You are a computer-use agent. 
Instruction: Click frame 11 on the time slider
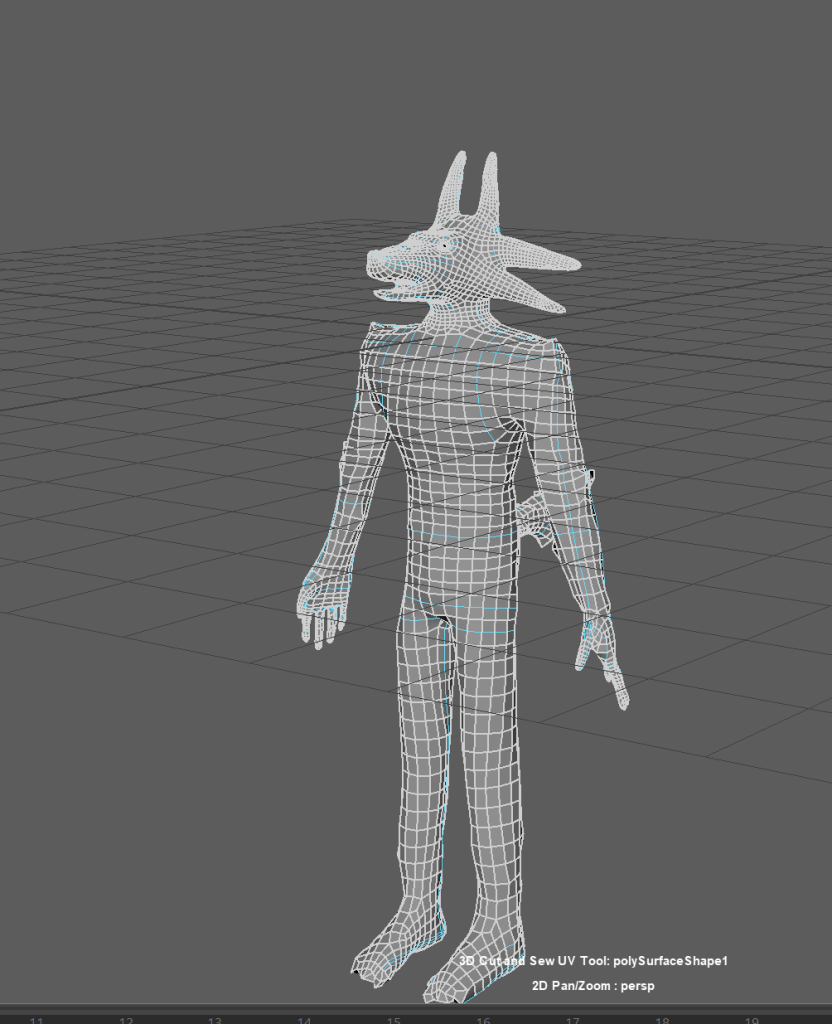tap(37, 1019)
